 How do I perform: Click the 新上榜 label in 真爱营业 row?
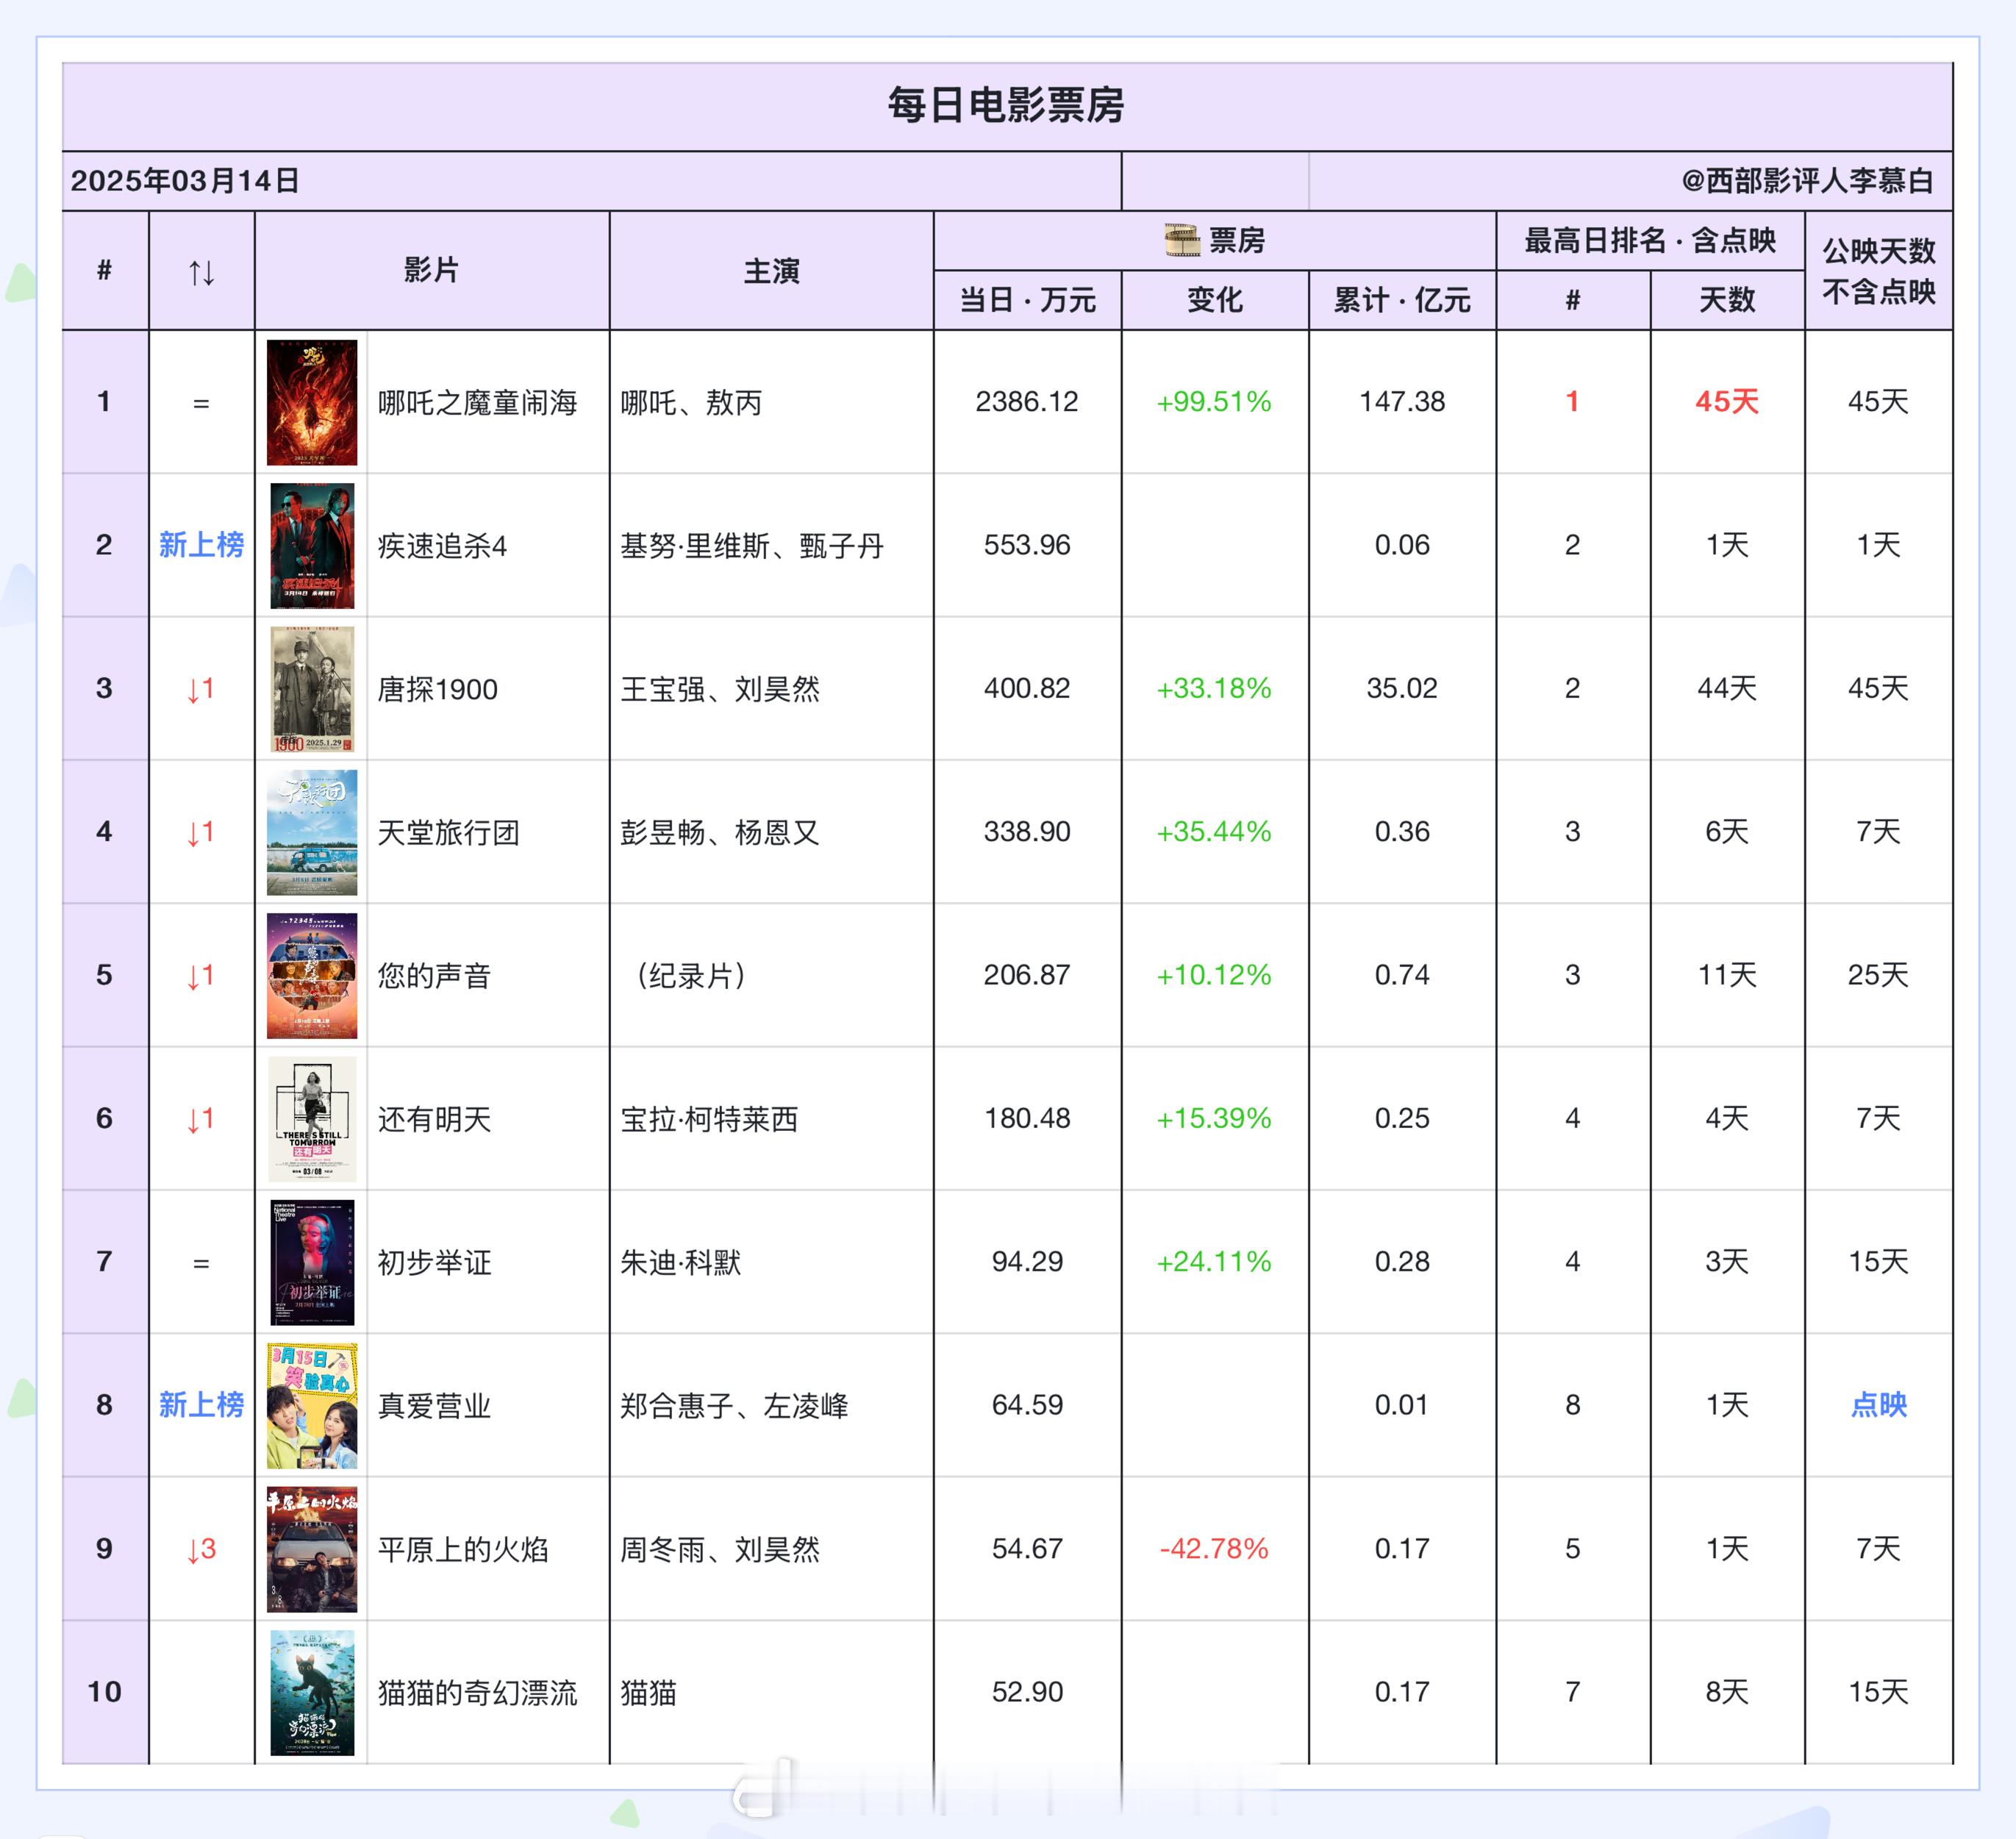point(201,1405)
